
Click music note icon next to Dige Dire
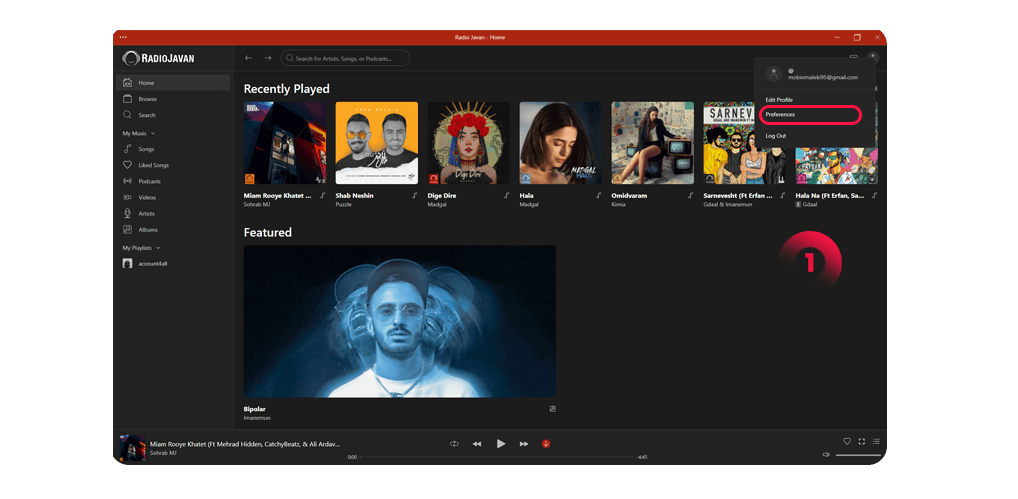tap(506, 195)
